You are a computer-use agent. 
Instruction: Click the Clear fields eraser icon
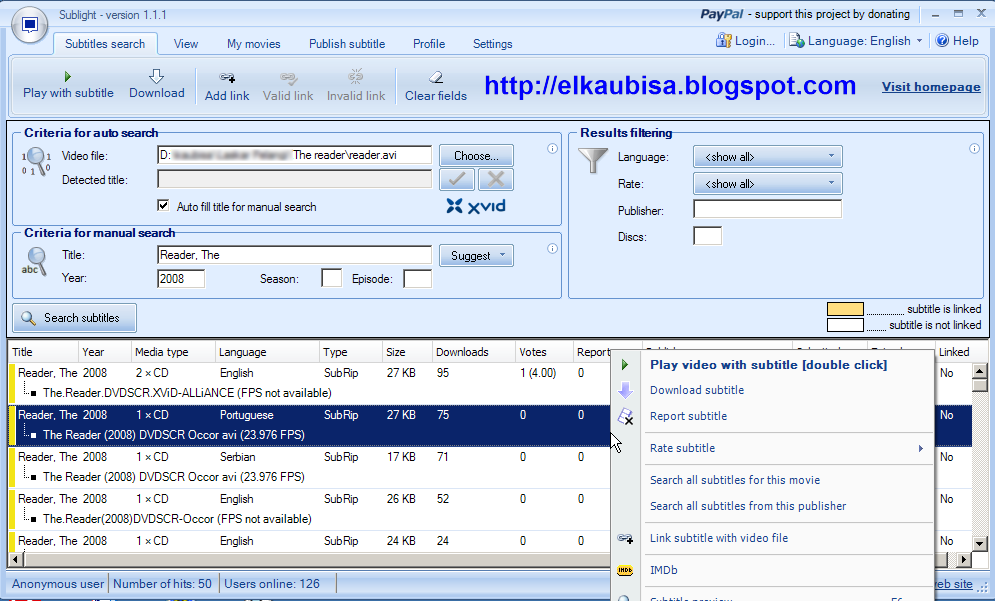coord(436,77)
